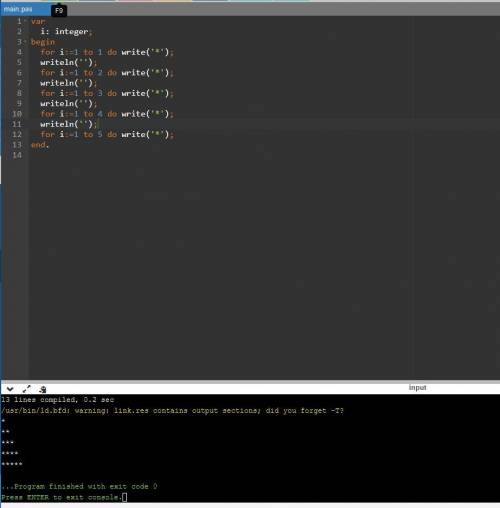The image size is (500, 508).
Task: Click the 'Program finished with exit code 0' message
Action: (79, 486)
